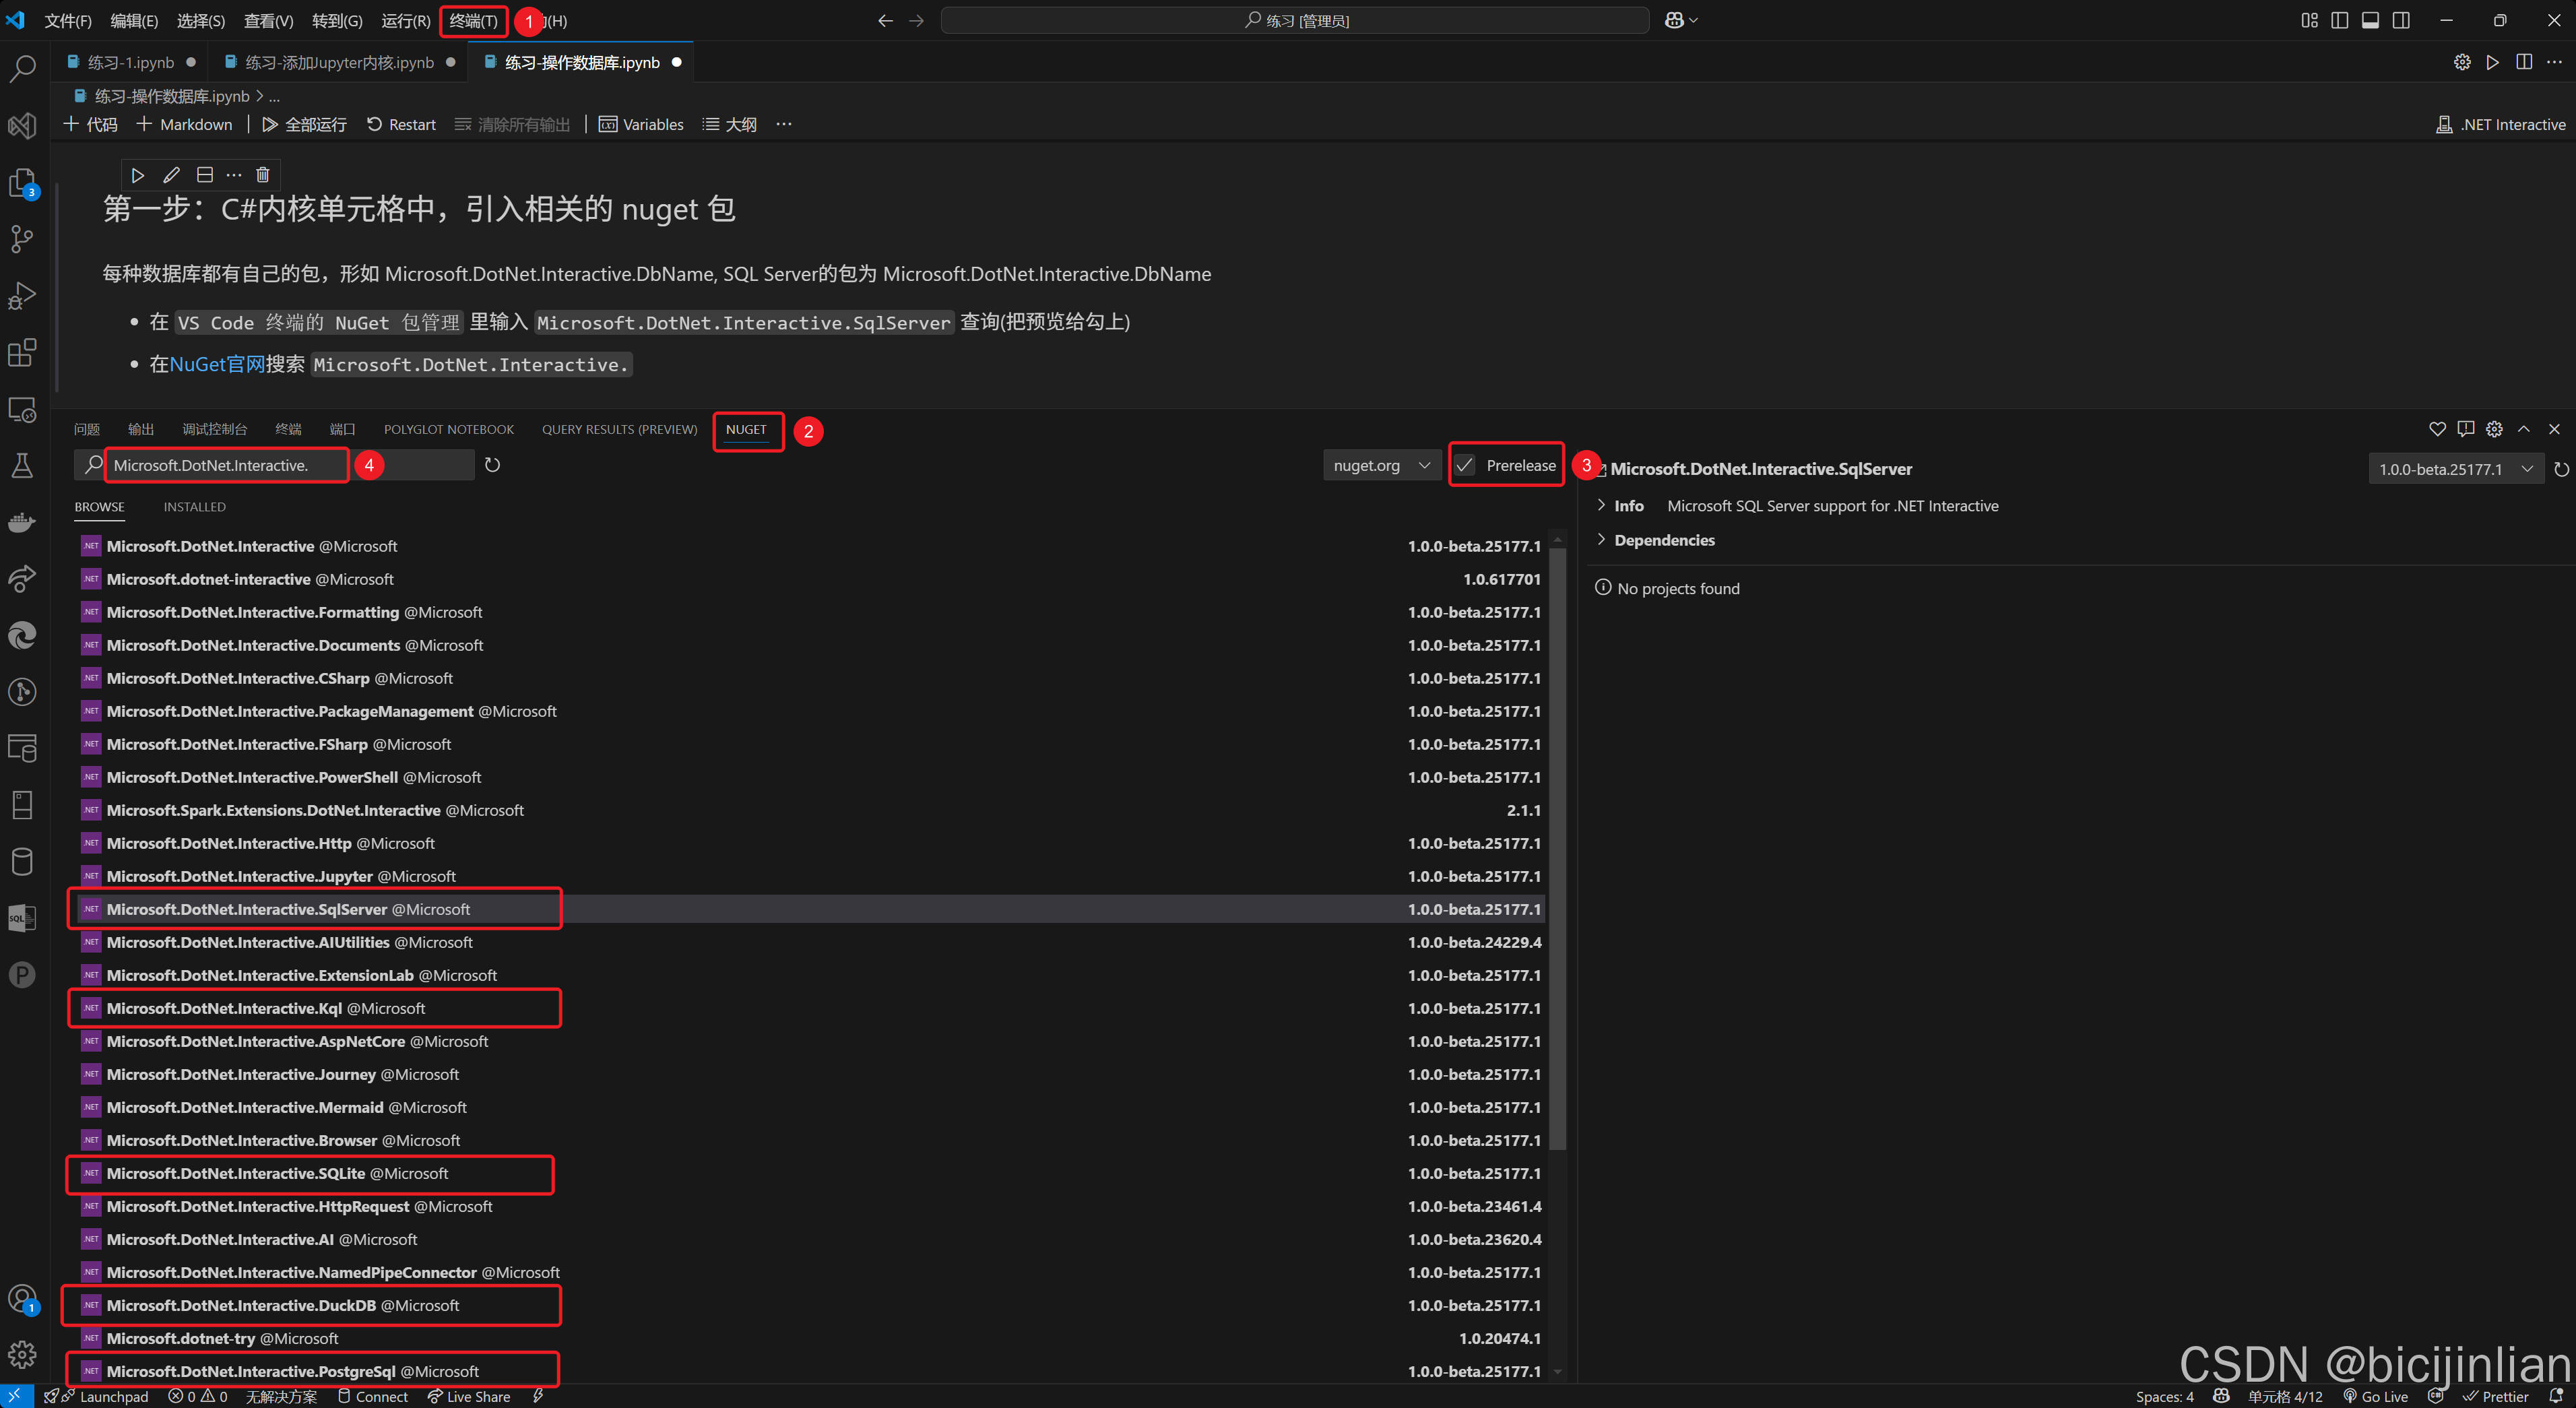This screenshot has width=2576, height=1408.
Task: Click the Restart kernel button
Action: point(401,124)
